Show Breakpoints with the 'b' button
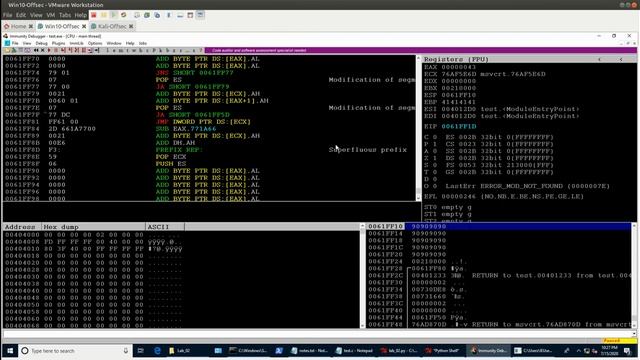 [x=168, y=50]
